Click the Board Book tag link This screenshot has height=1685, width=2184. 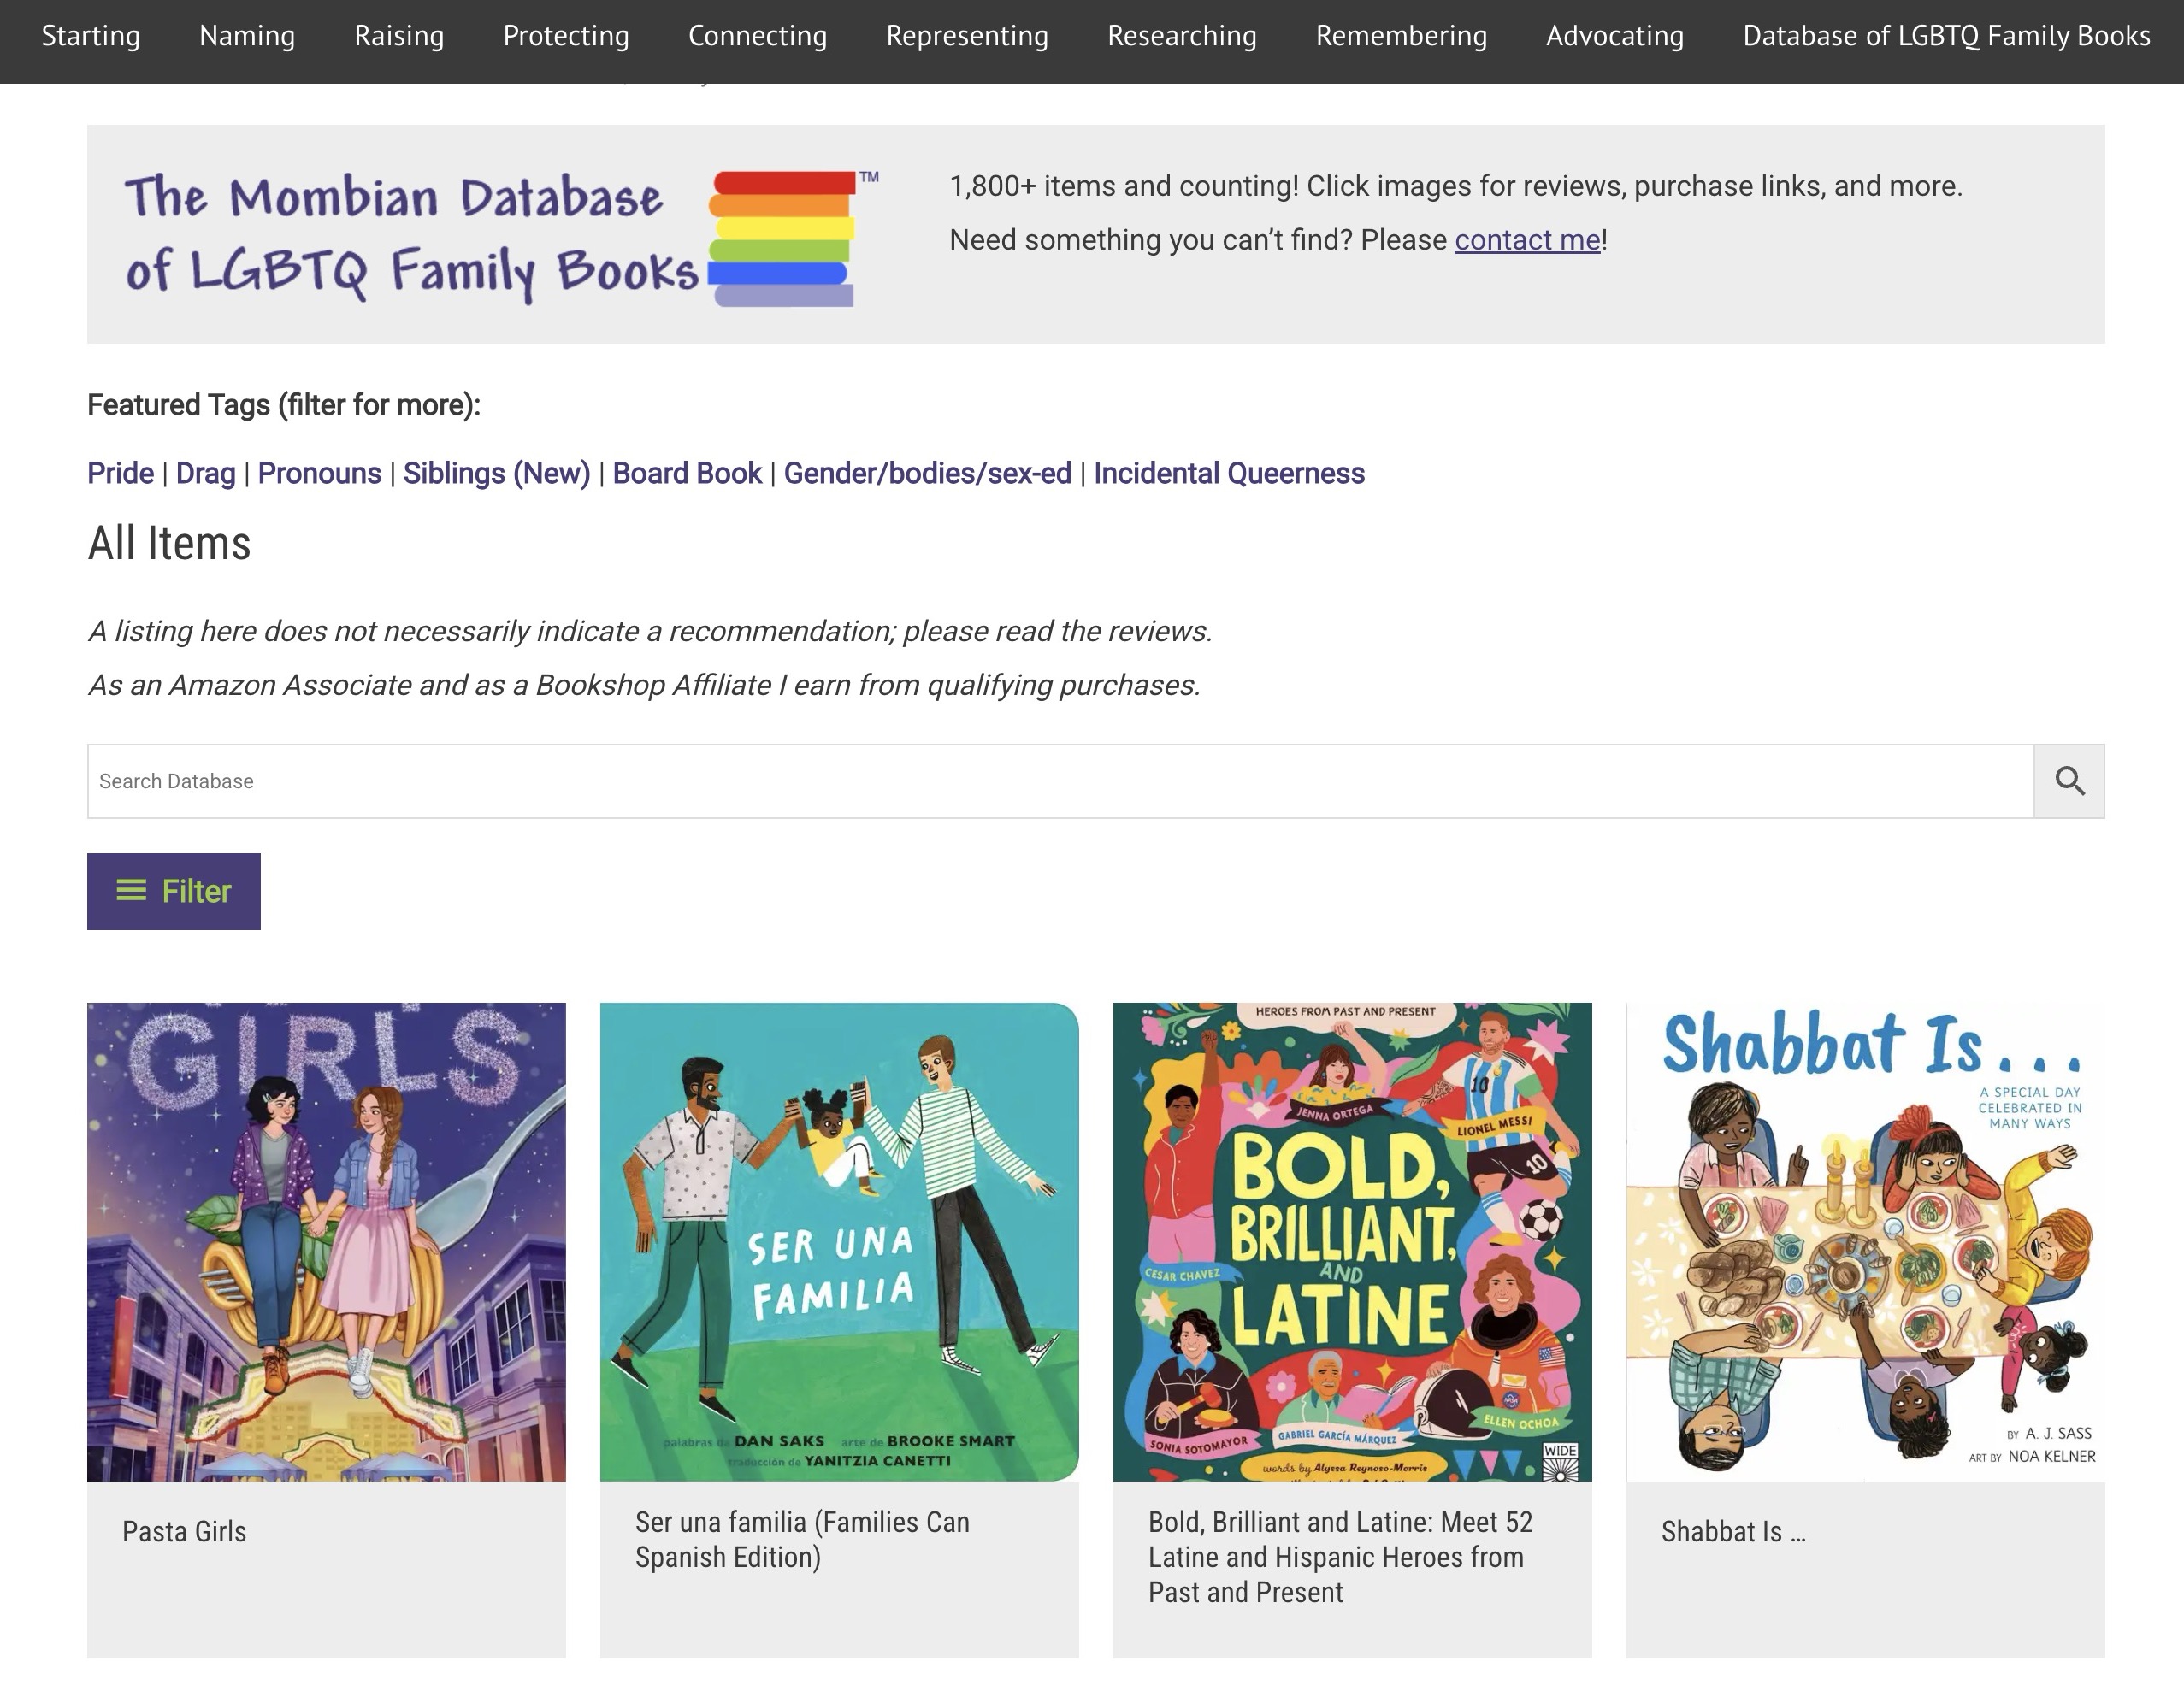click(686, 473)
